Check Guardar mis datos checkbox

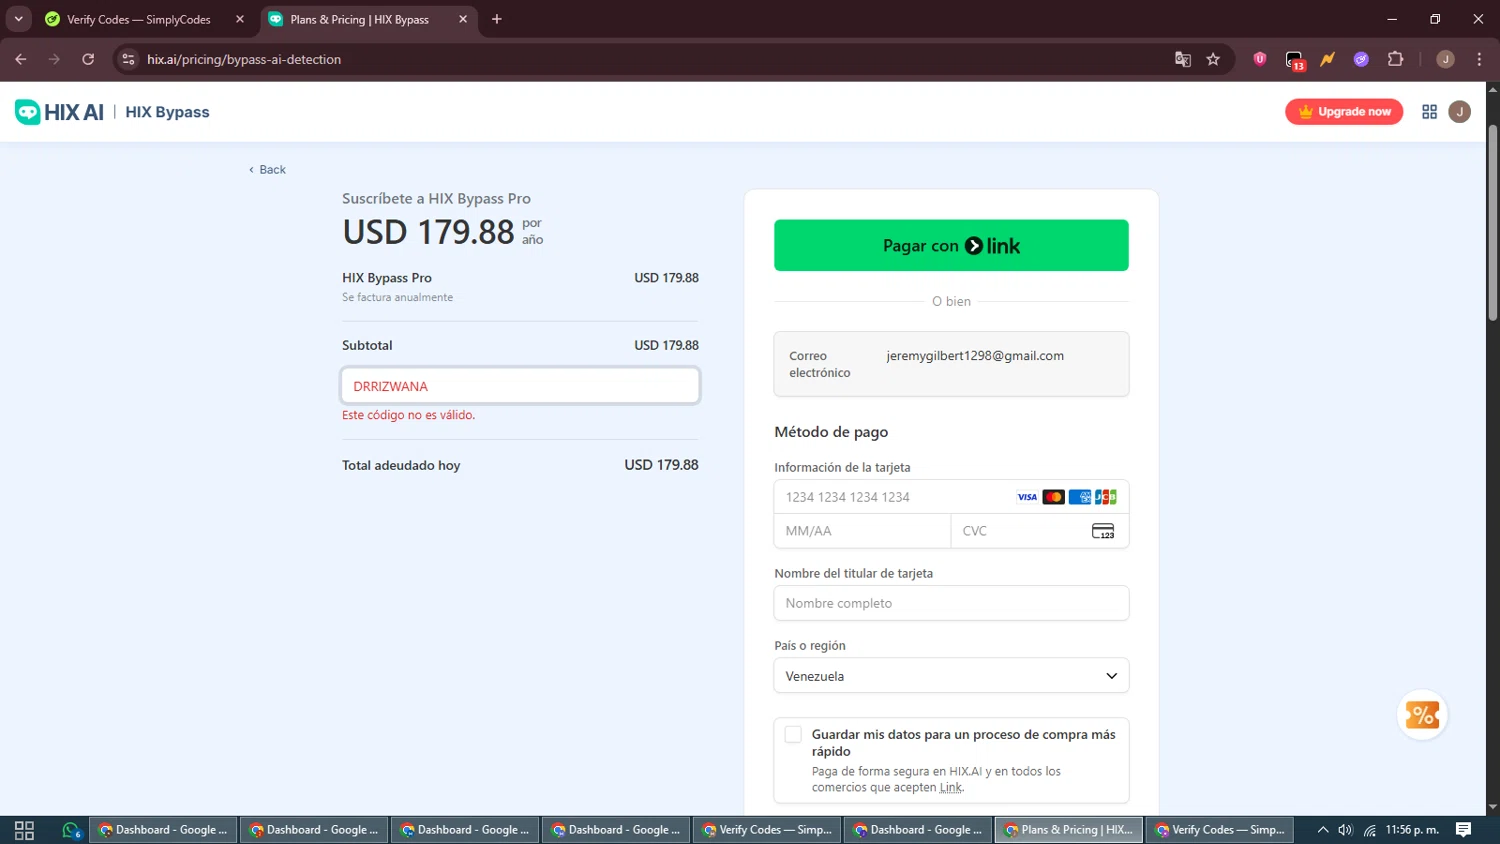(x=793, y=735)
